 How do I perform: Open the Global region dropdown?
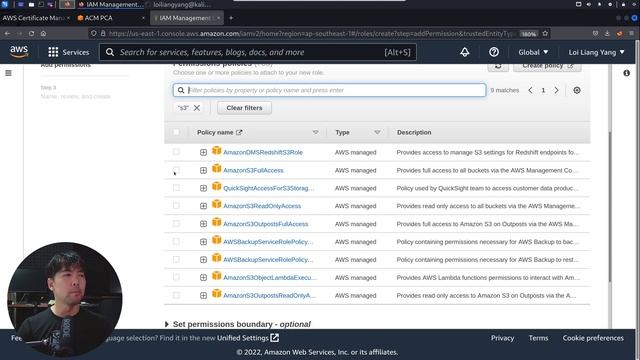pyautogui.click(x=533, y=52)
